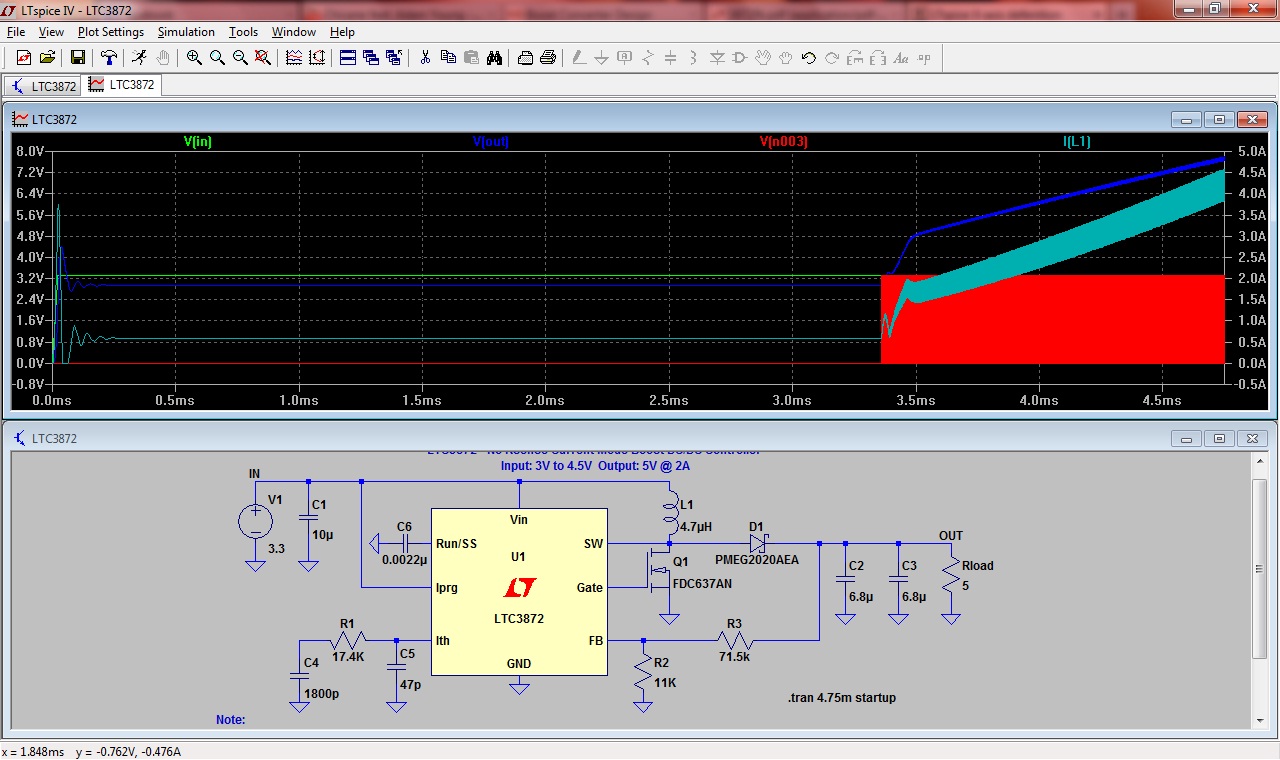The width and height of the screenshot is (1280, 760).
Task: Click the Copy icon in the toolbar
Action: pyautogui.click(x=448, y=58)
